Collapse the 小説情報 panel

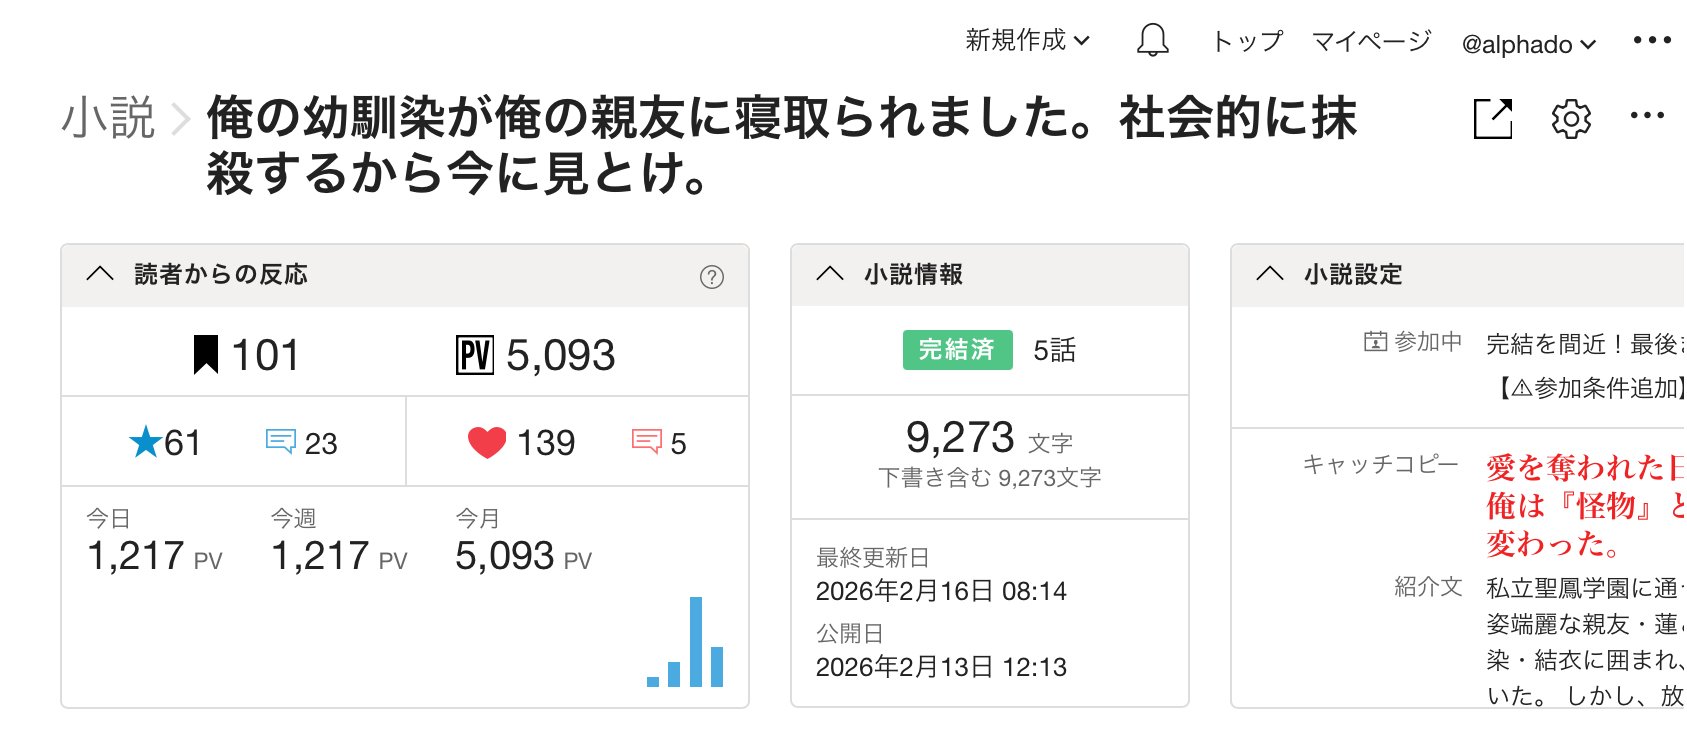tap(830, 274)
